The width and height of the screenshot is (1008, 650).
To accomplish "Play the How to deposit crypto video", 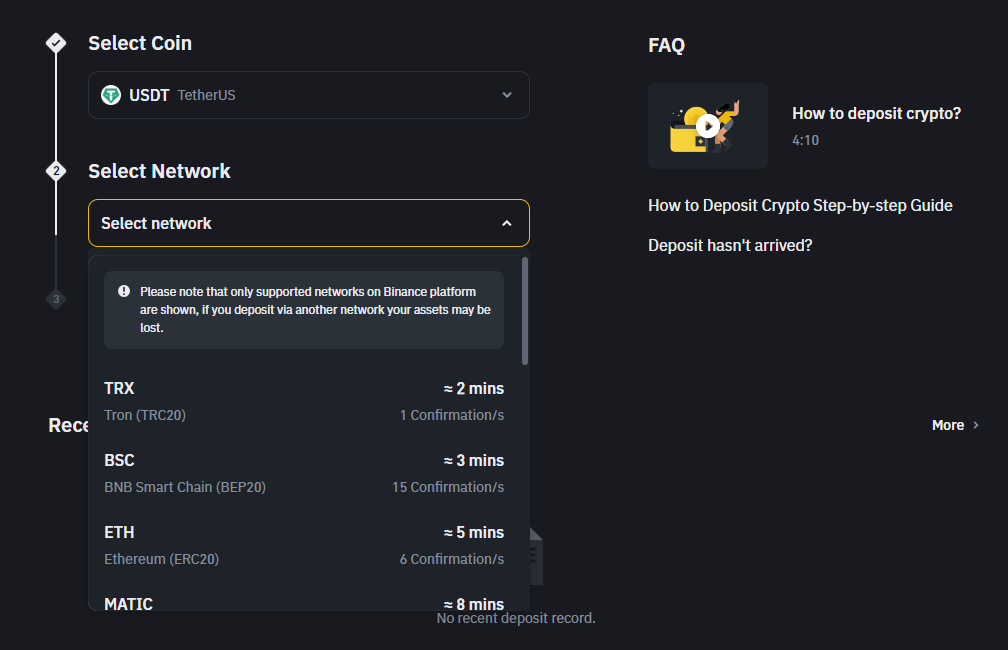I will click(708, 126).
